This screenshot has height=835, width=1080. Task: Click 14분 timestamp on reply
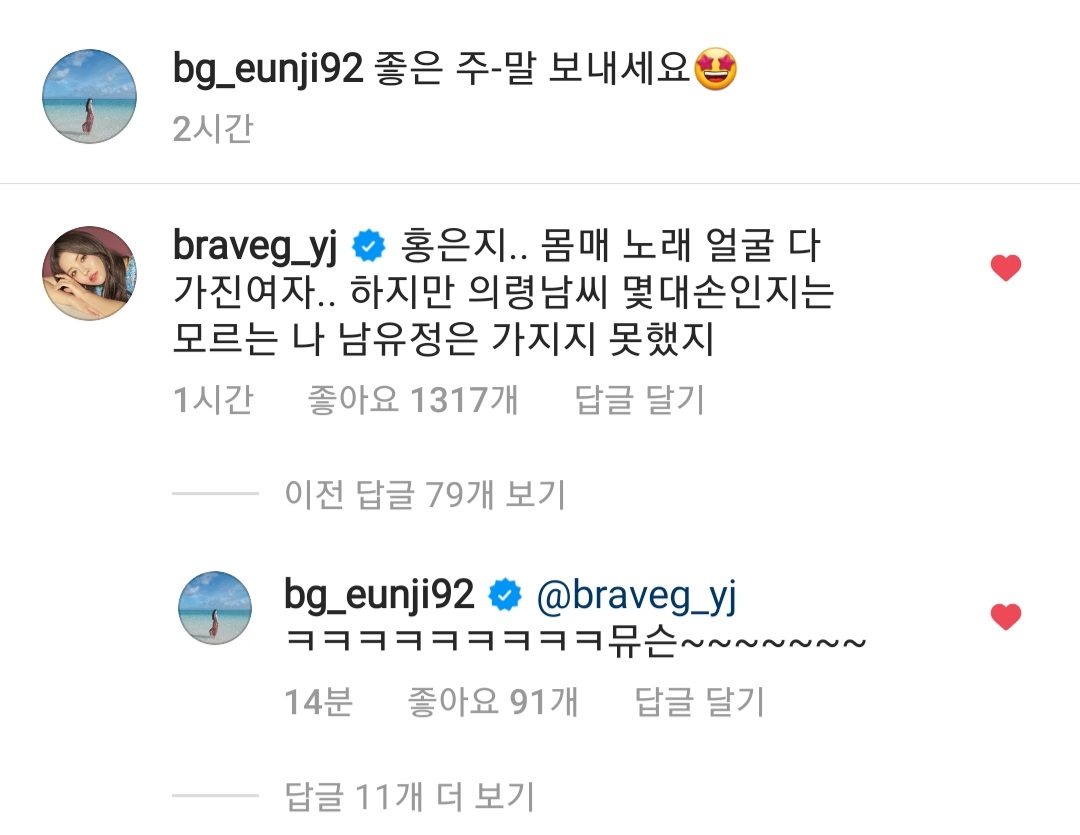click(318, 702)
